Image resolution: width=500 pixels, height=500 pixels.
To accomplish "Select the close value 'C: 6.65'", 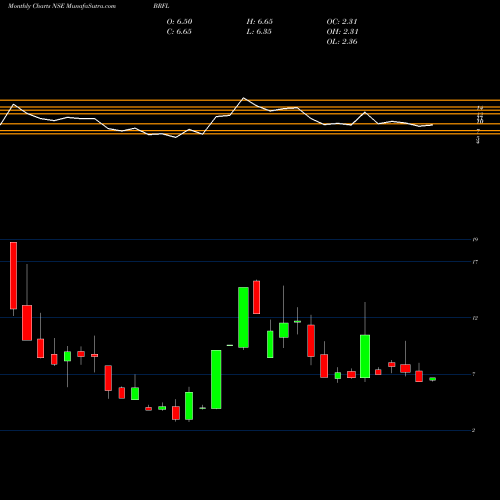I will coord(179,32).
